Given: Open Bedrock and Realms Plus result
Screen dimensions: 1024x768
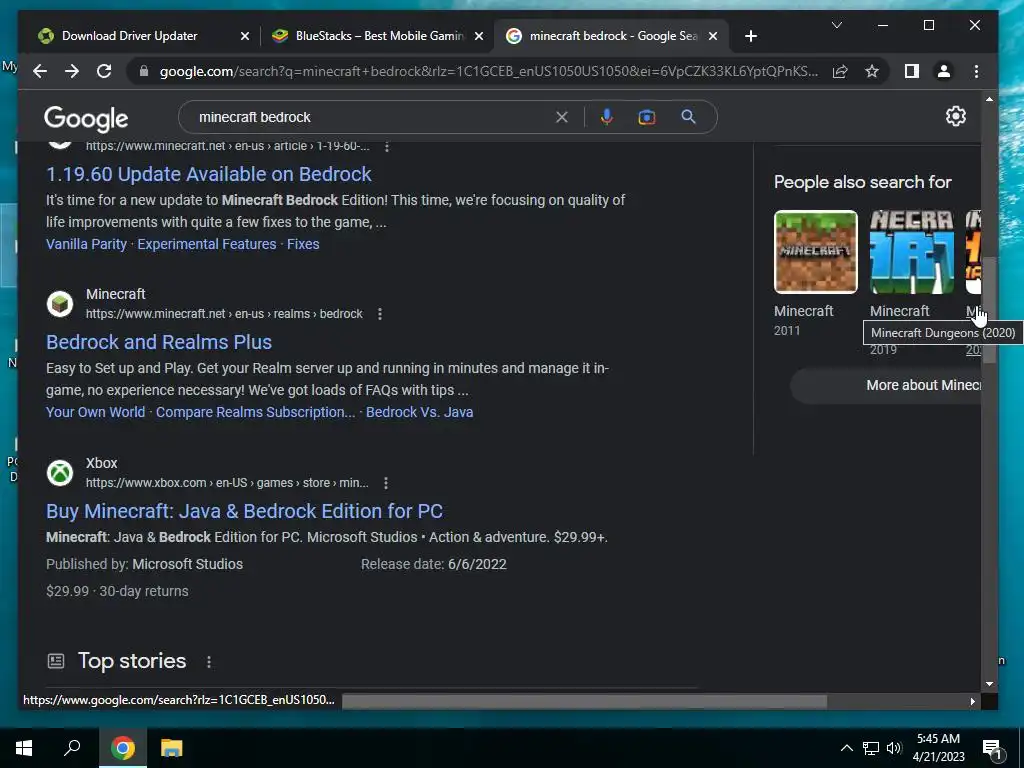Looking at the screenshot, I should [159, 342].
